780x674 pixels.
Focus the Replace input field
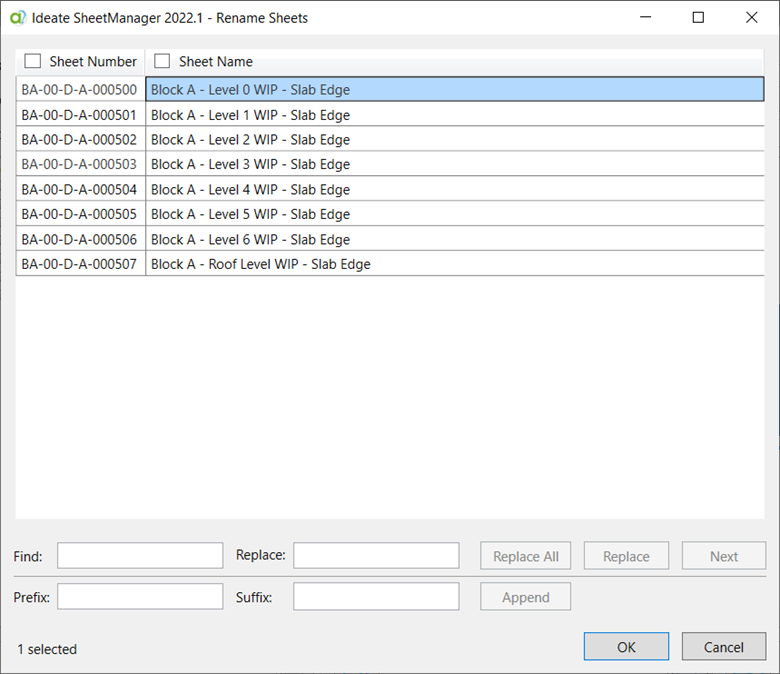(x=376, y=556)
